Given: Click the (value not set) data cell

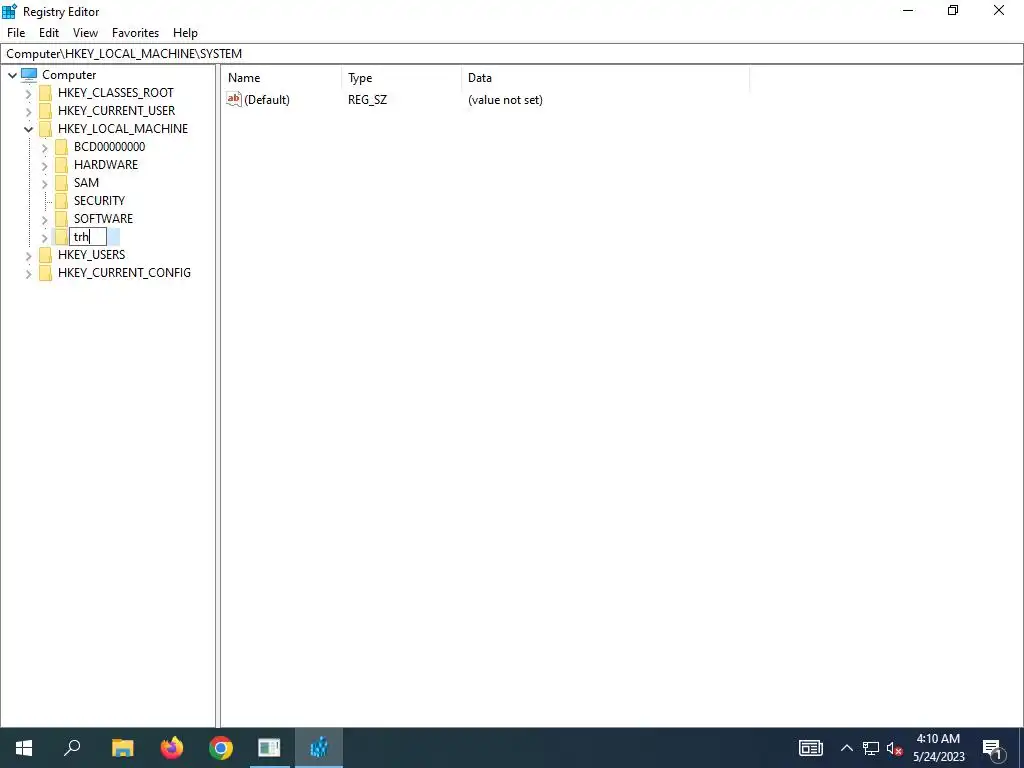Looking at the screenshot, I should click(505, 100).
